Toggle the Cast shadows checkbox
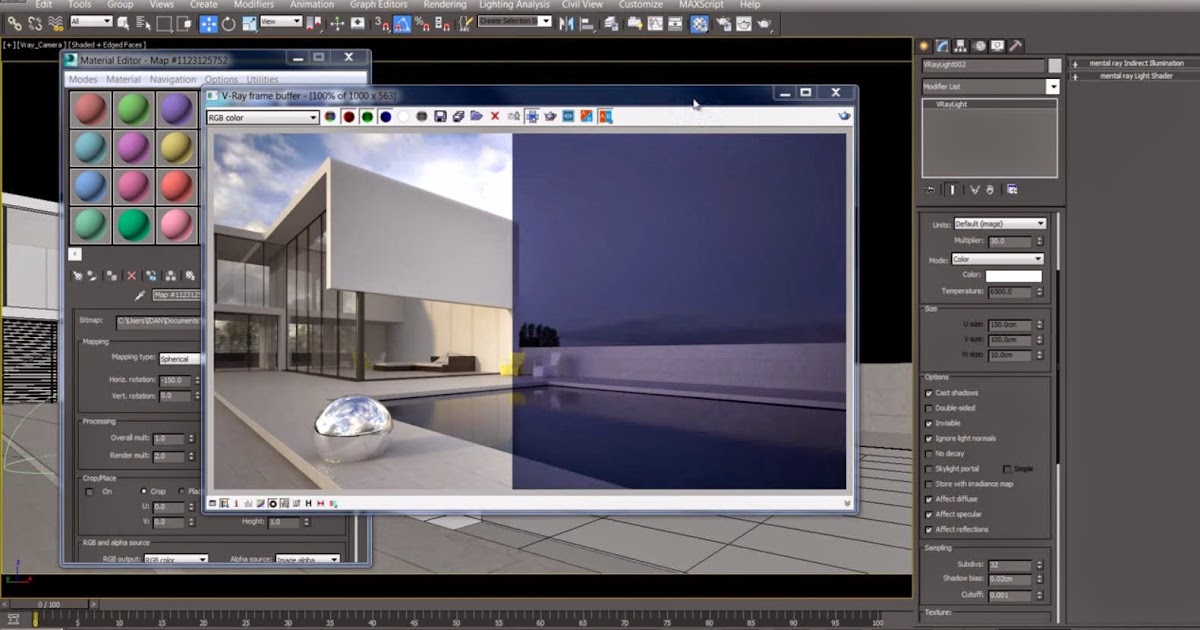This screenshot has width=1200, height=630. coord(929,393)
